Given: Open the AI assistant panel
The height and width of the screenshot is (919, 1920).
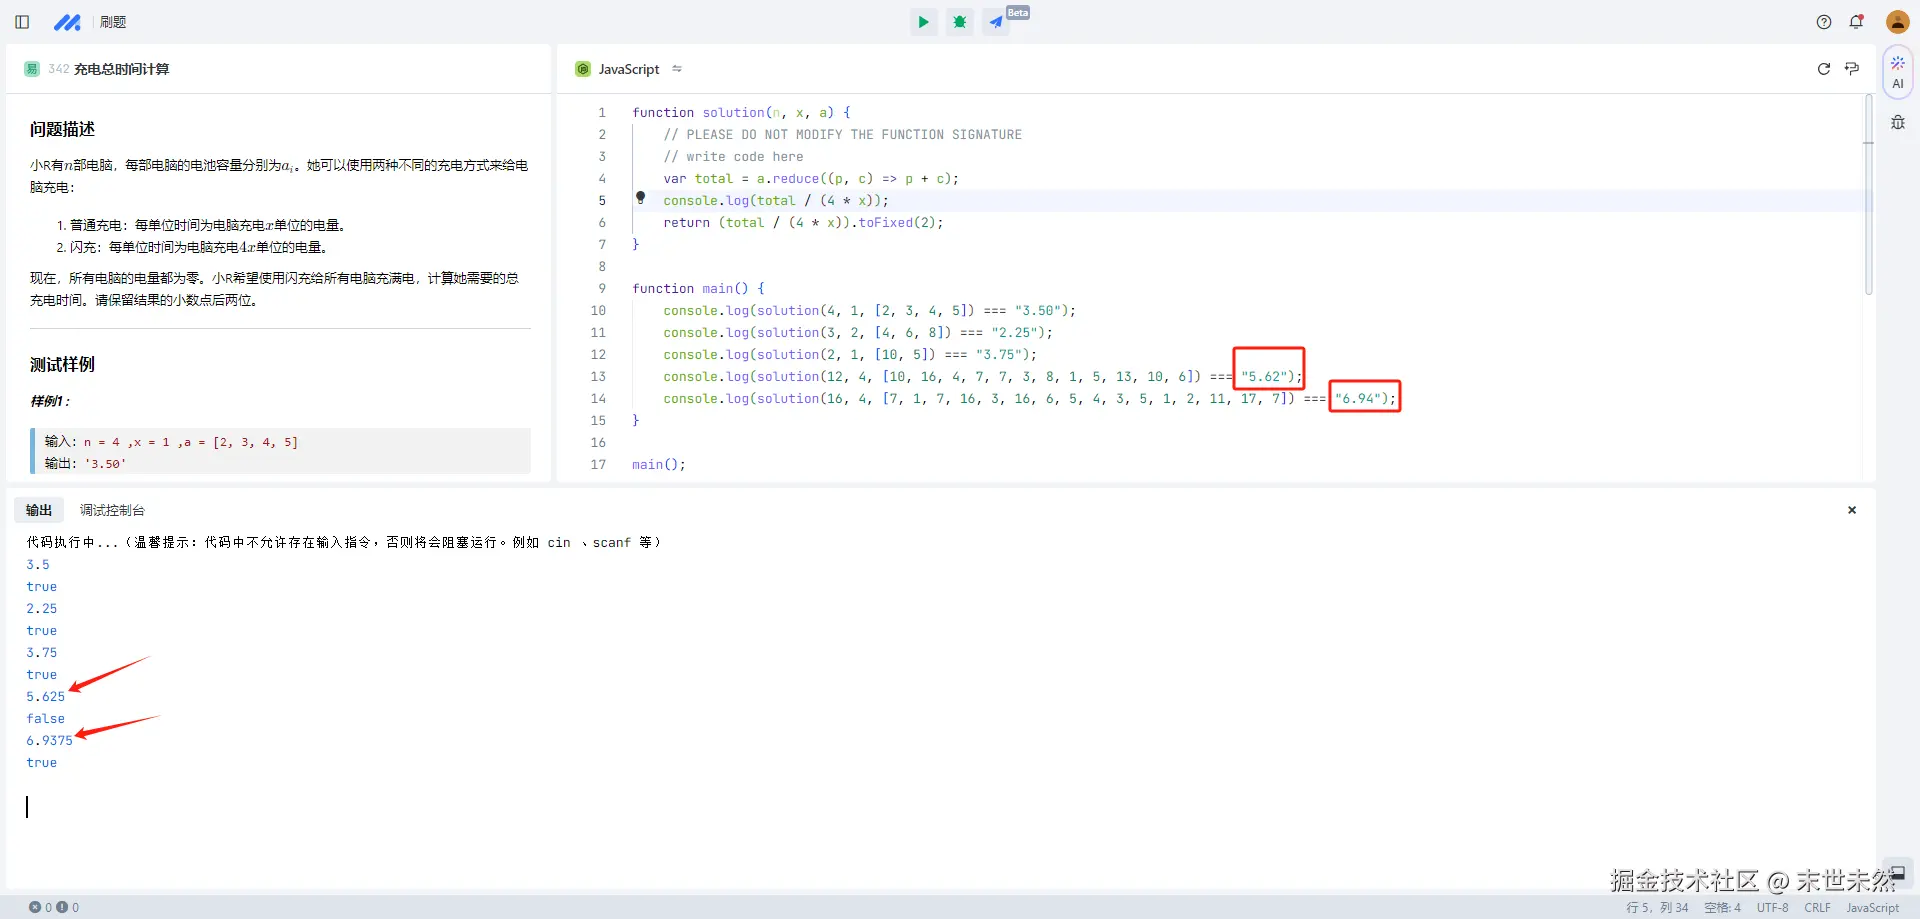Looking at the screenshot, I should (x=1897, y=72).
